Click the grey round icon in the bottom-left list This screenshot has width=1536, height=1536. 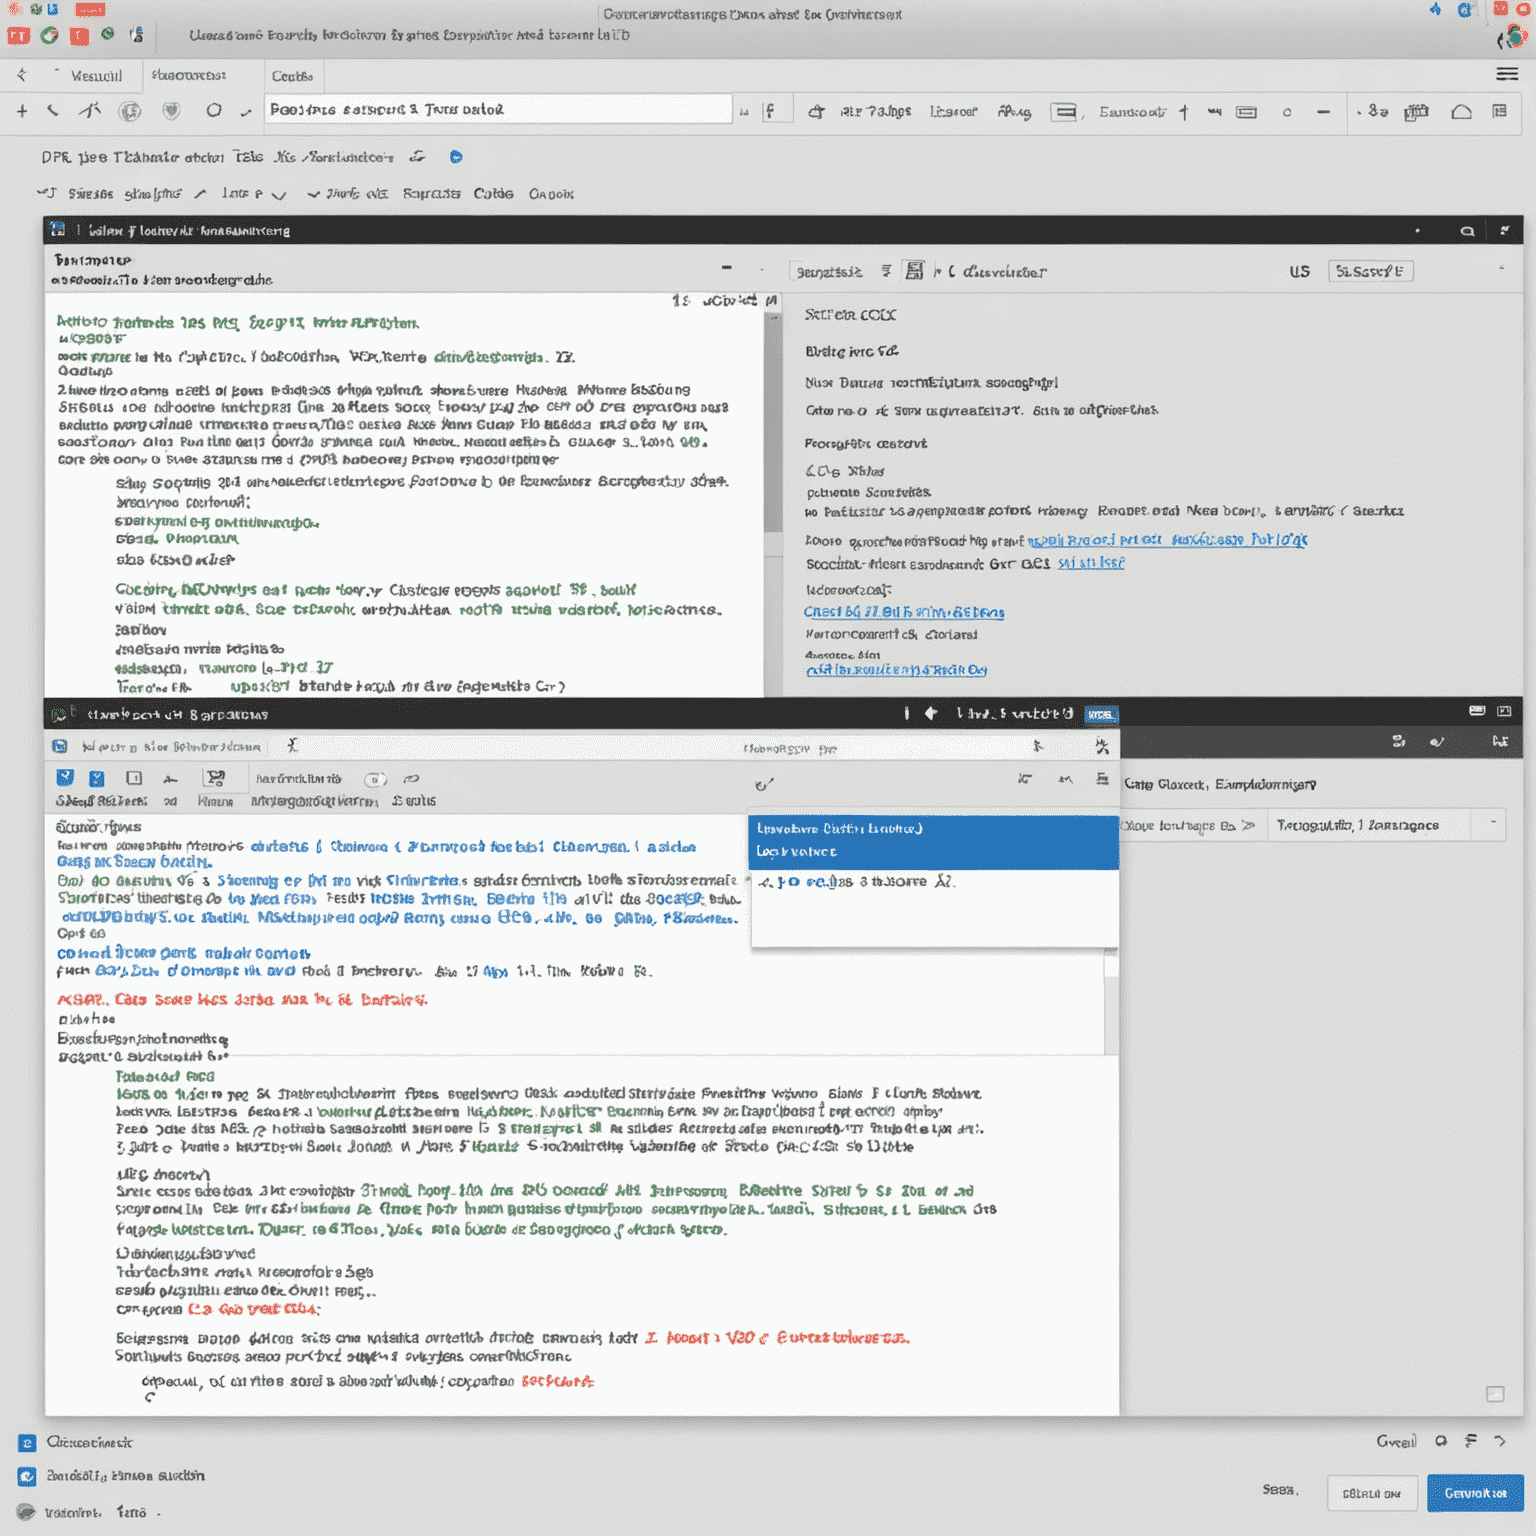(26, 1512)
